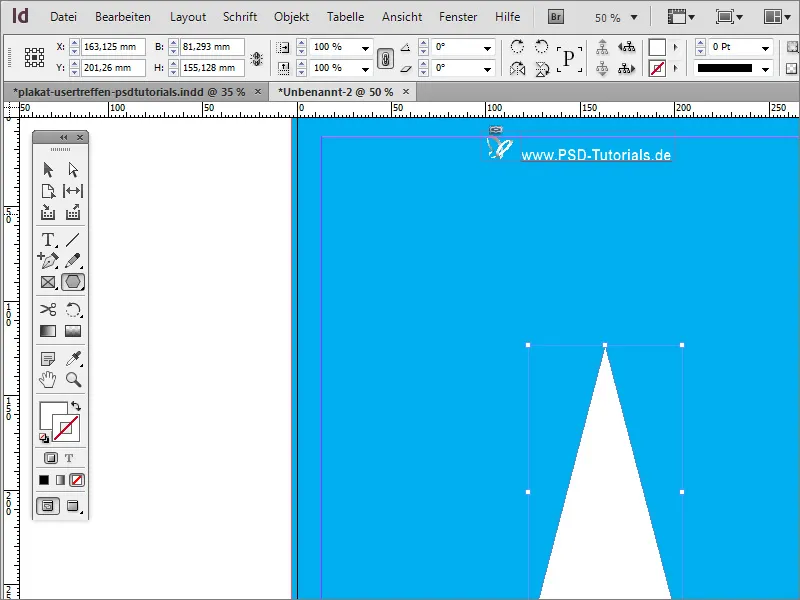Activate the Direct Selection tool

point(72,169)
